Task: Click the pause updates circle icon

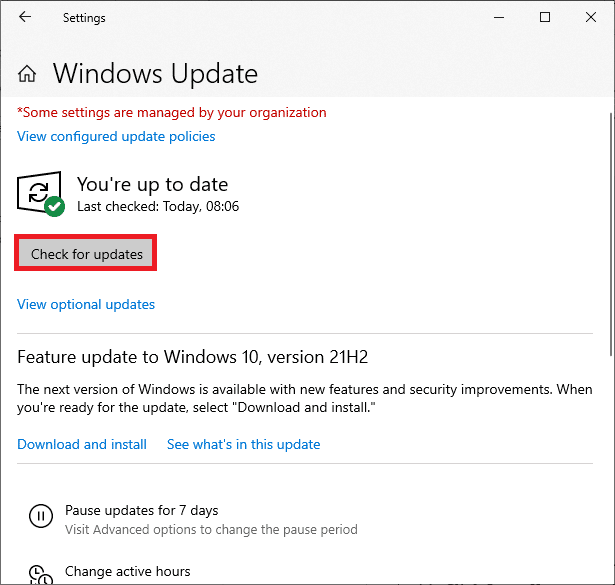Action: click(x=41, y=516)
